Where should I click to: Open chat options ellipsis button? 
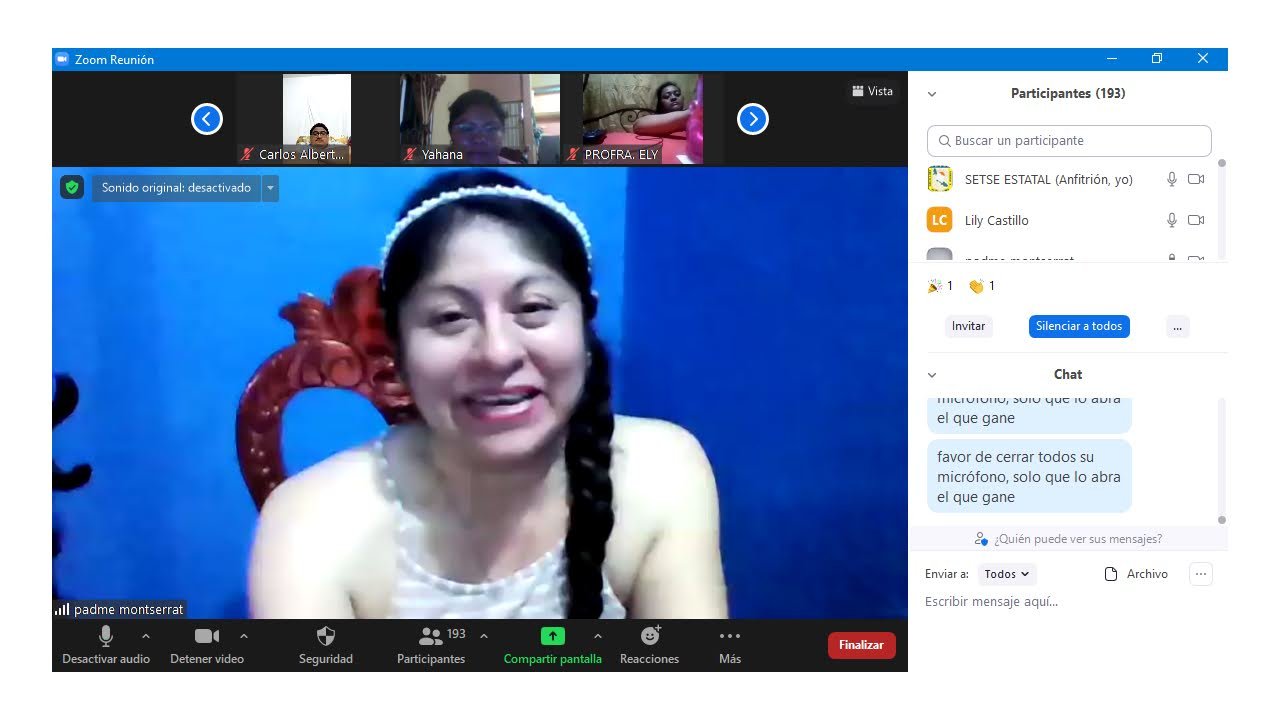1201,574
